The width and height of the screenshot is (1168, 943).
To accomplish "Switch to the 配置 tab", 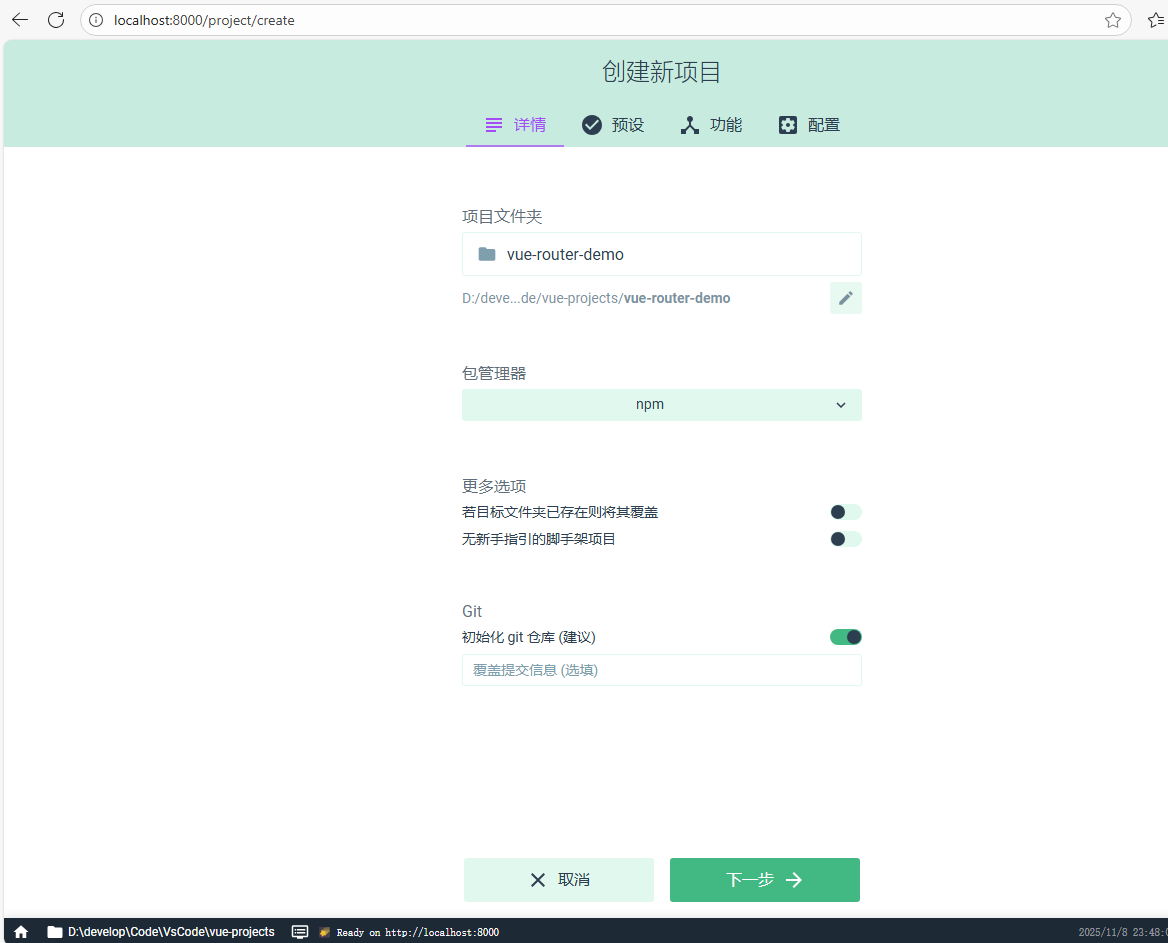I will point(809,125).
